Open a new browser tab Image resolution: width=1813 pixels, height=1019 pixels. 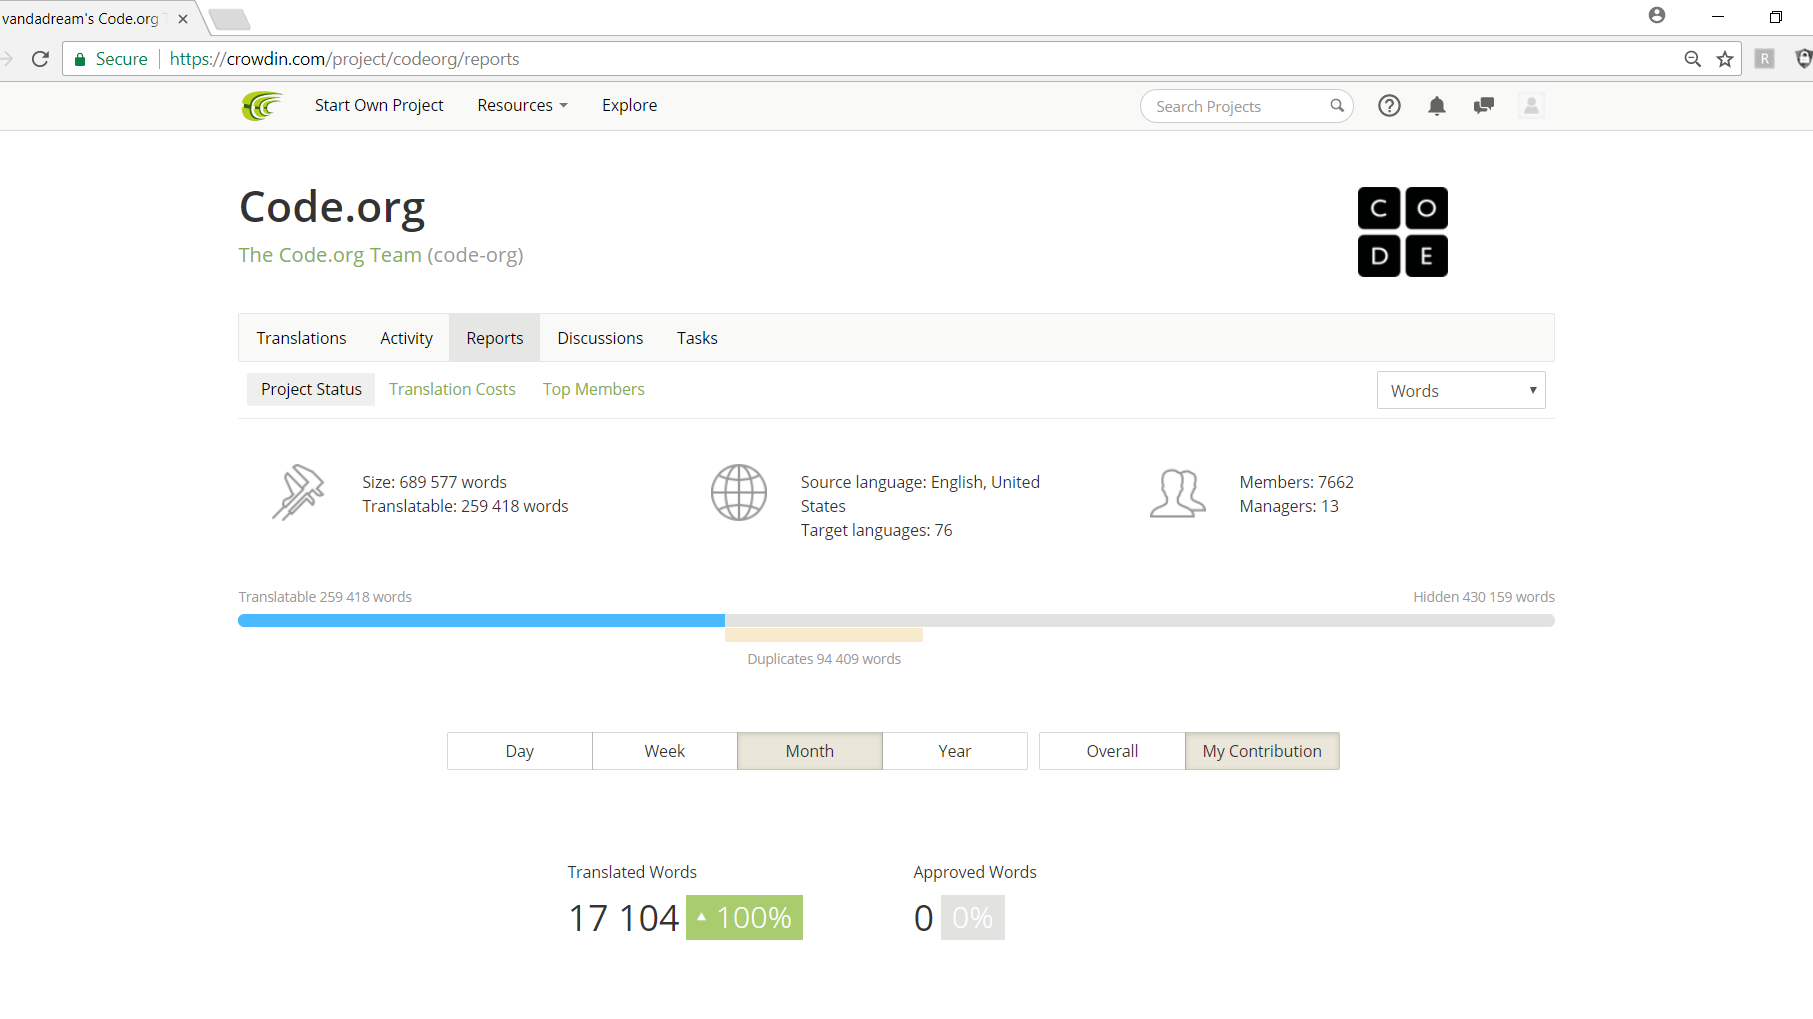229,19
